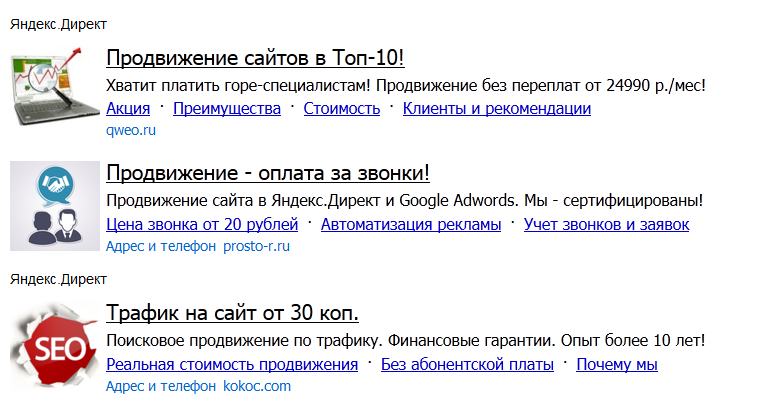Screen dimensions: 769x410
Task: Open 'Клиенты и рекомендации' link
Action: [x=497, y=108]
